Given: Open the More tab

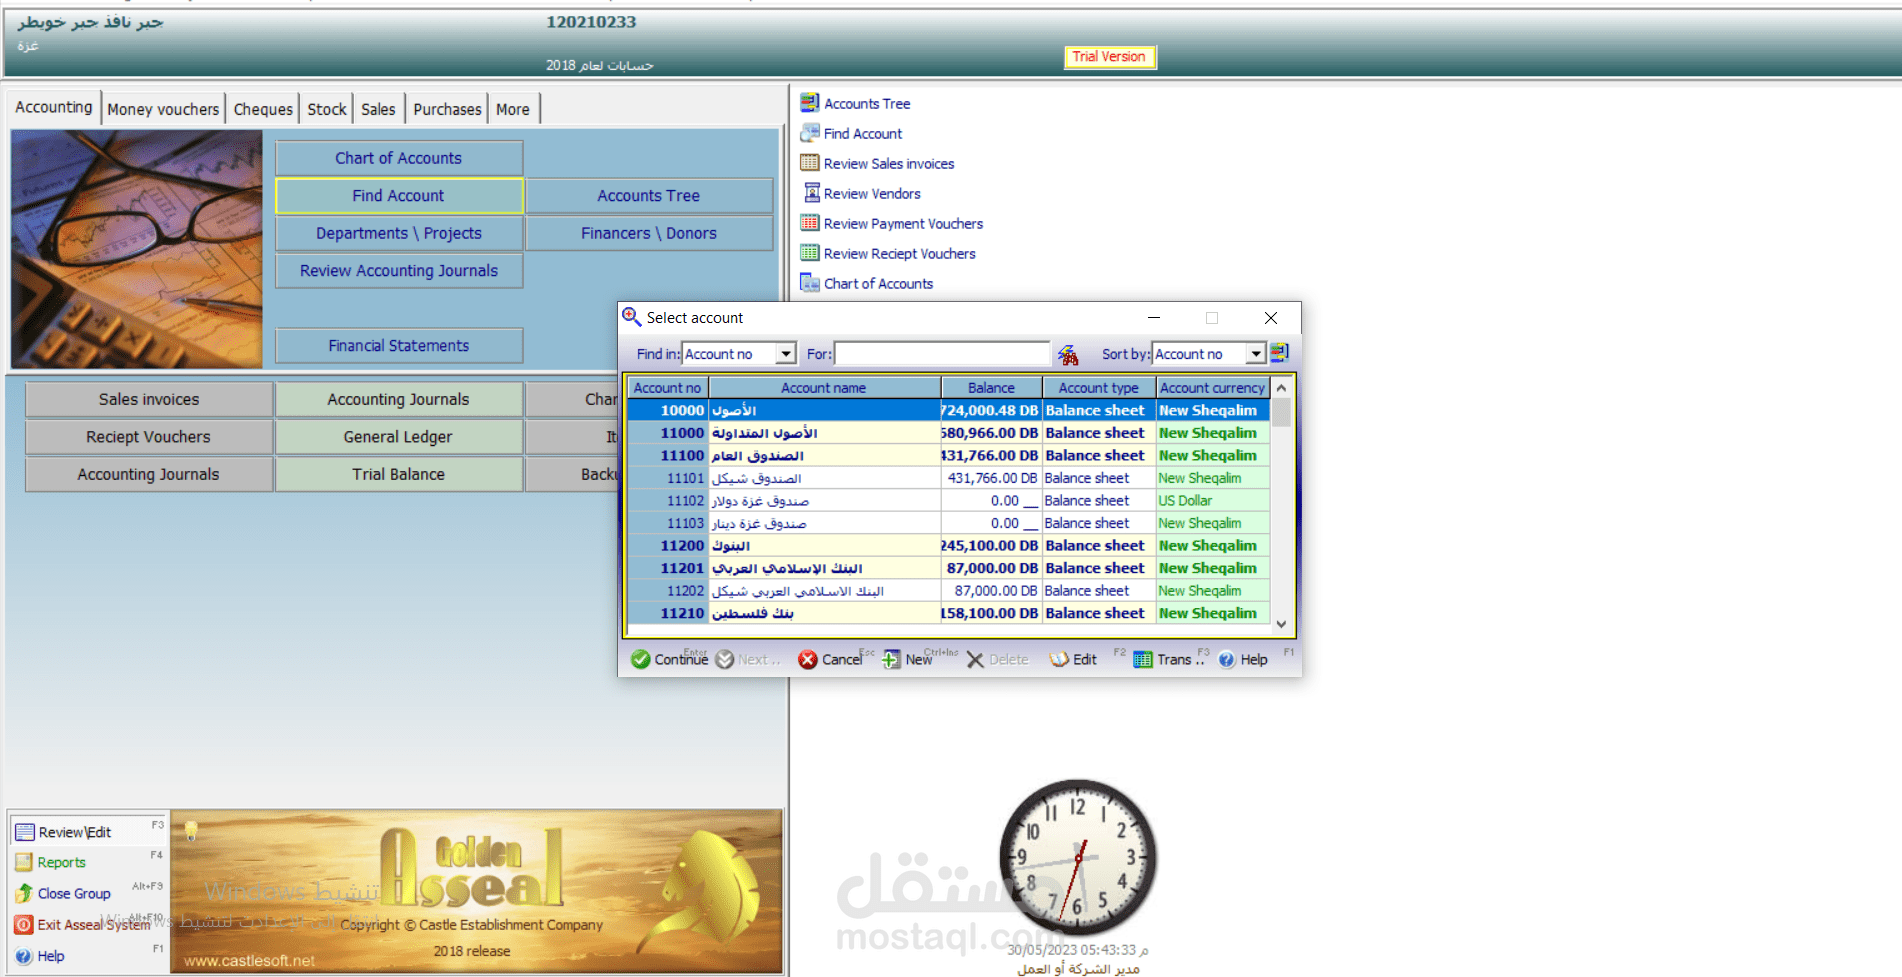Looking at the screenshot, I should [513, 109].
